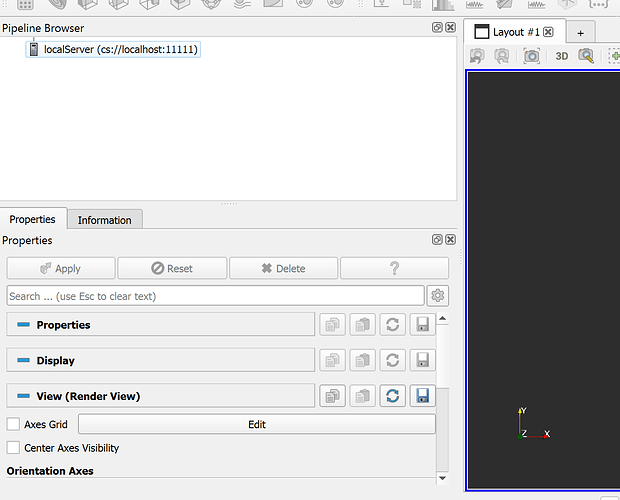Toggle advanced properties with the gear icon
Image resolution: width=620 pixels, height=500 pixels.
click(437, 296)
